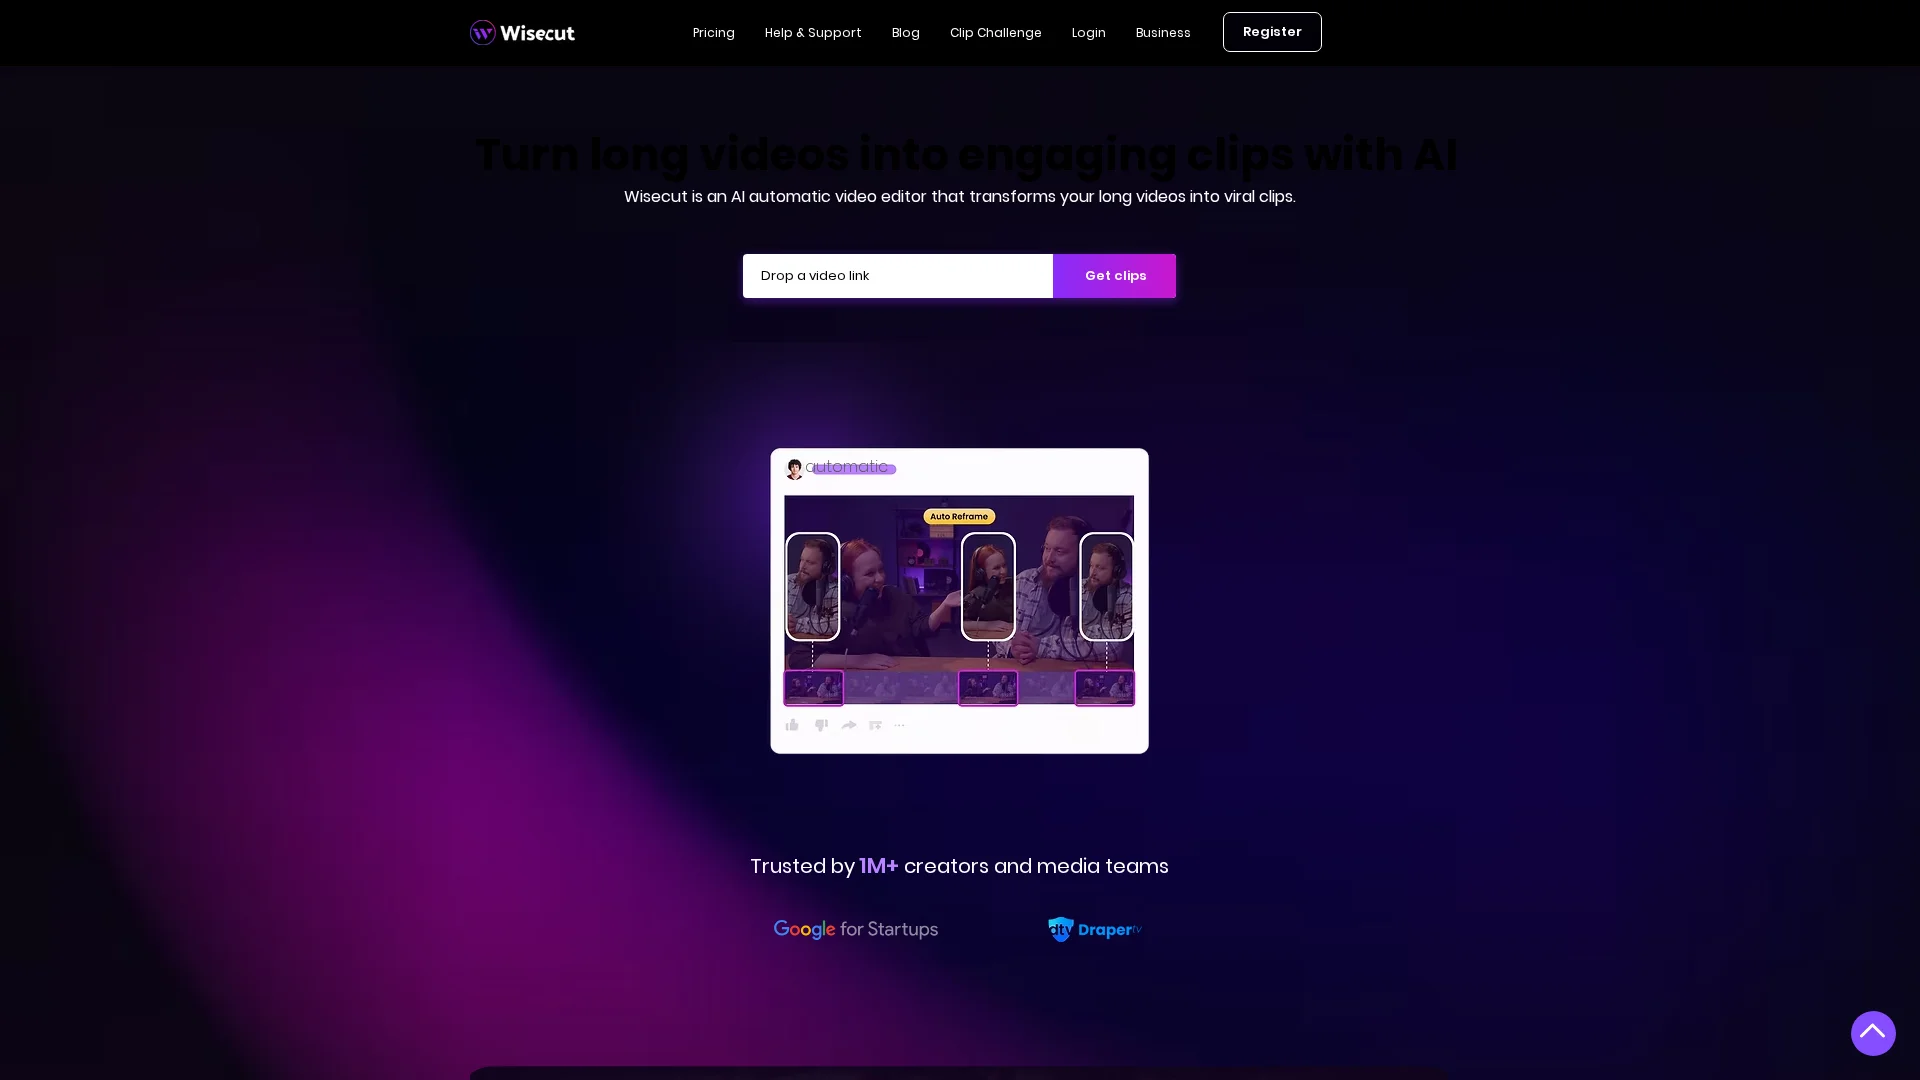The image size is (1920, 1080).
Task: Click the three-dots more icon under video
Action: [900, 725]
